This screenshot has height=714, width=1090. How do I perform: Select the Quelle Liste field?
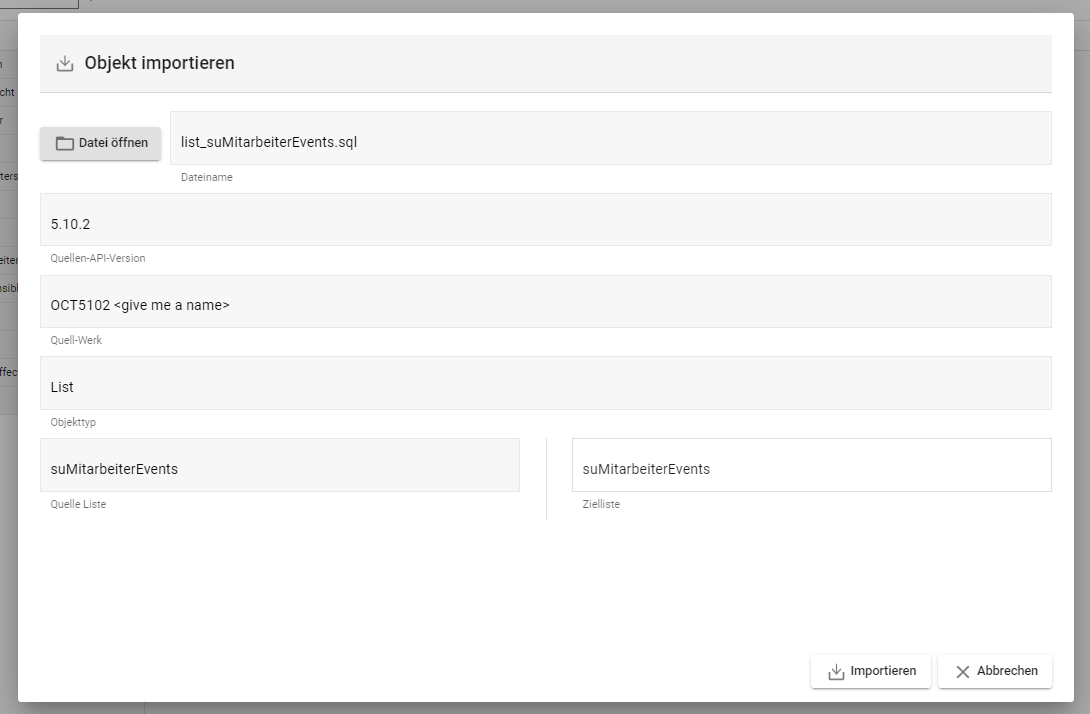pos(280,468)
